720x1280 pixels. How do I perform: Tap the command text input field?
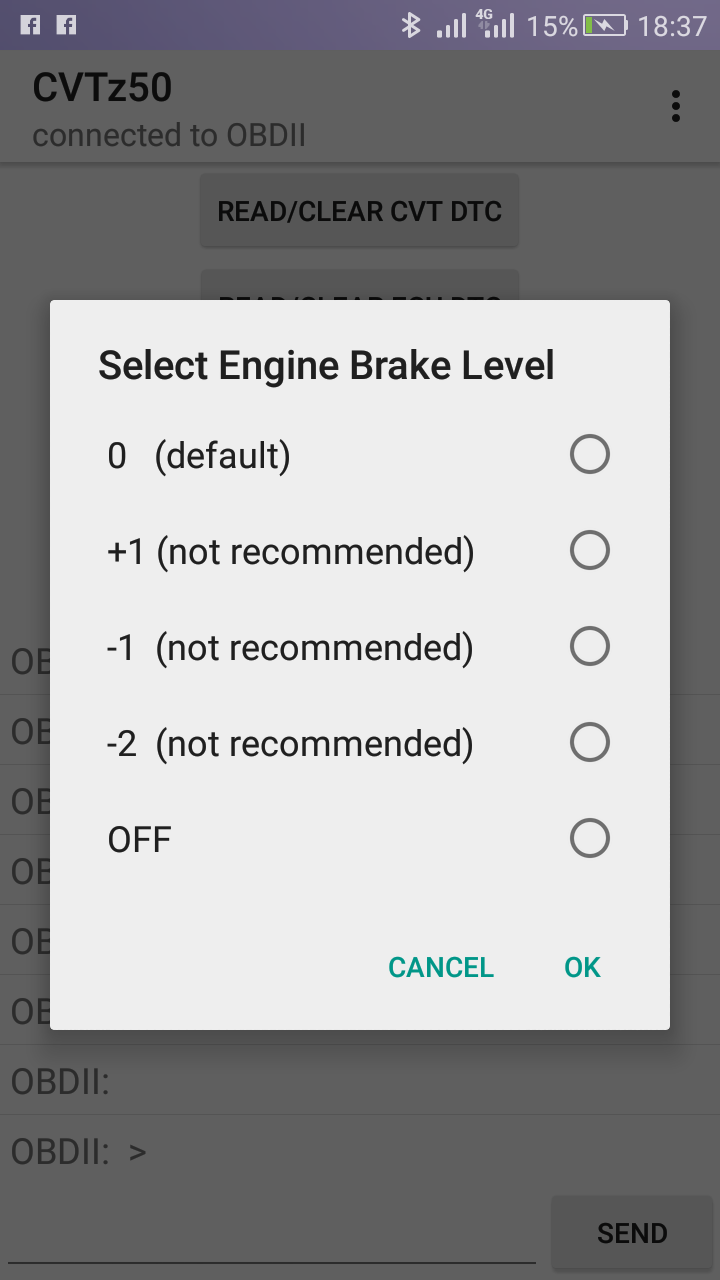[272, 1236]
